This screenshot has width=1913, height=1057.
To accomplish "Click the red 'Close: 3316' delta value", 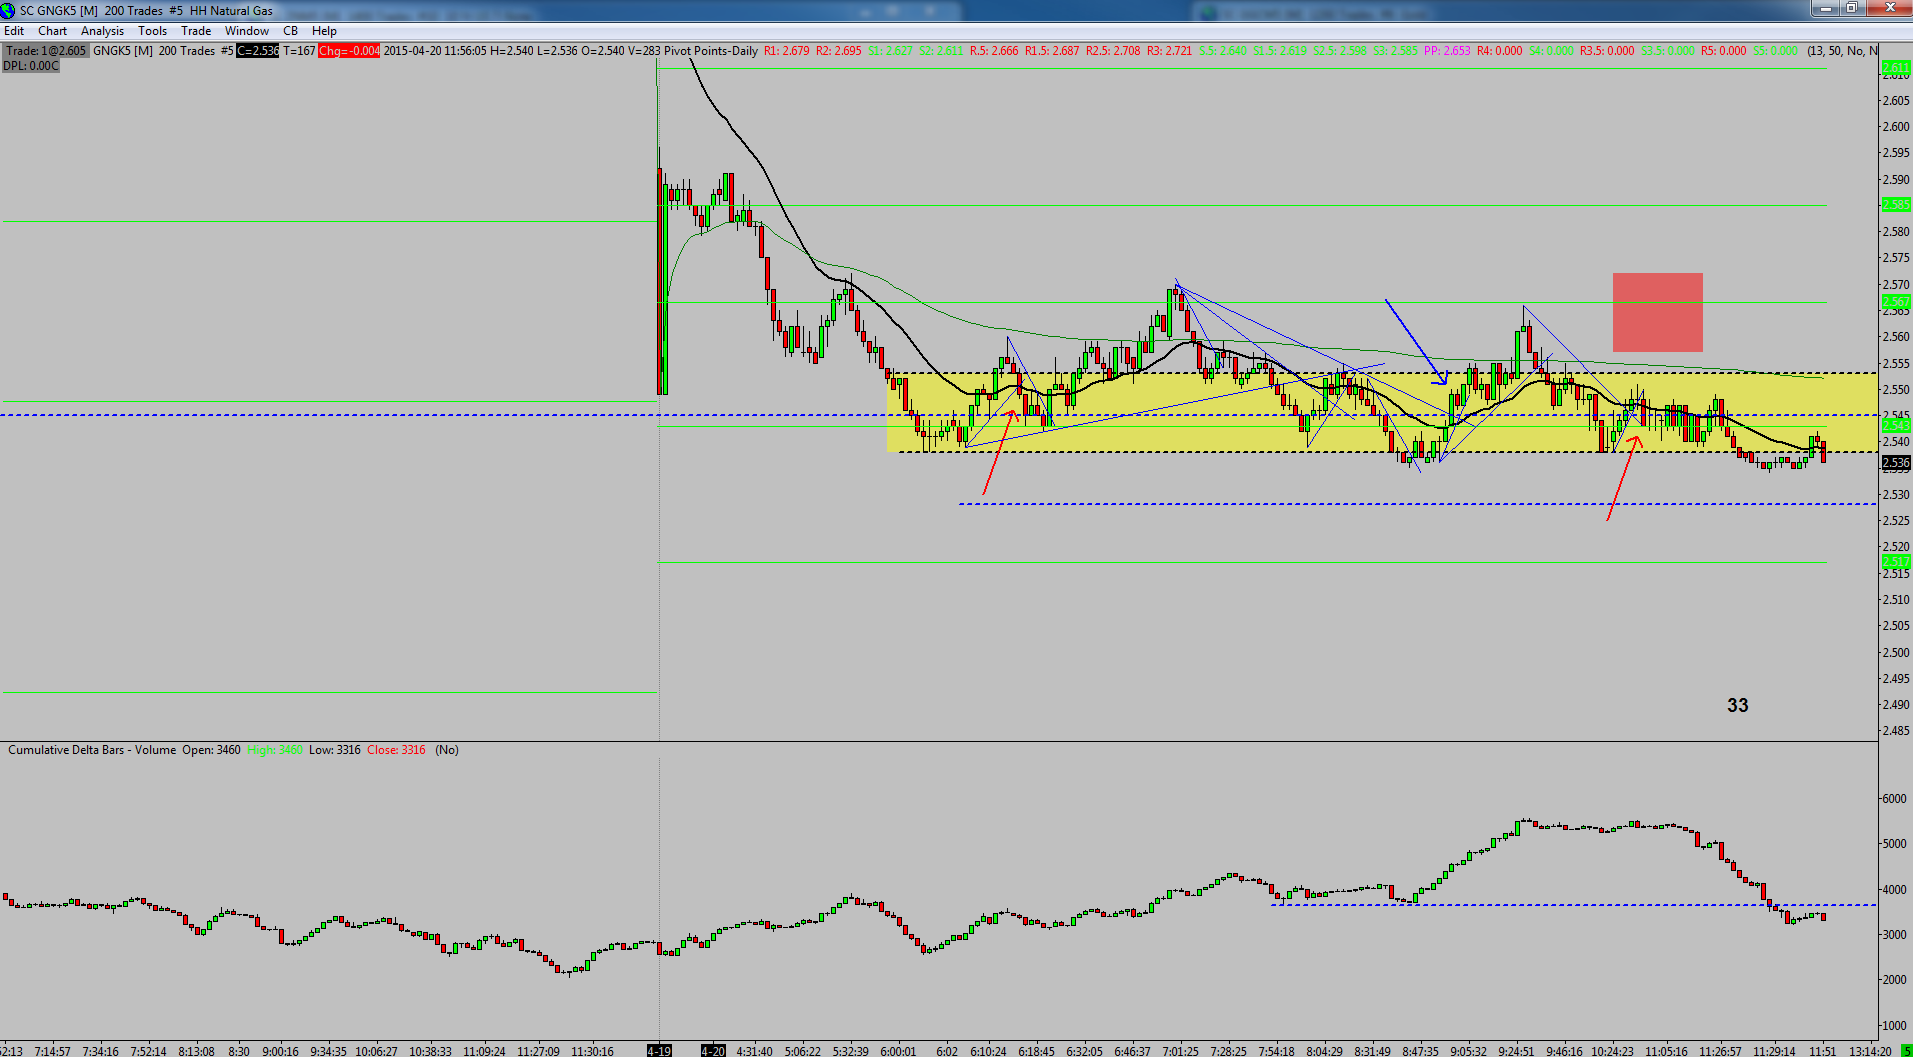I will 396,750.
